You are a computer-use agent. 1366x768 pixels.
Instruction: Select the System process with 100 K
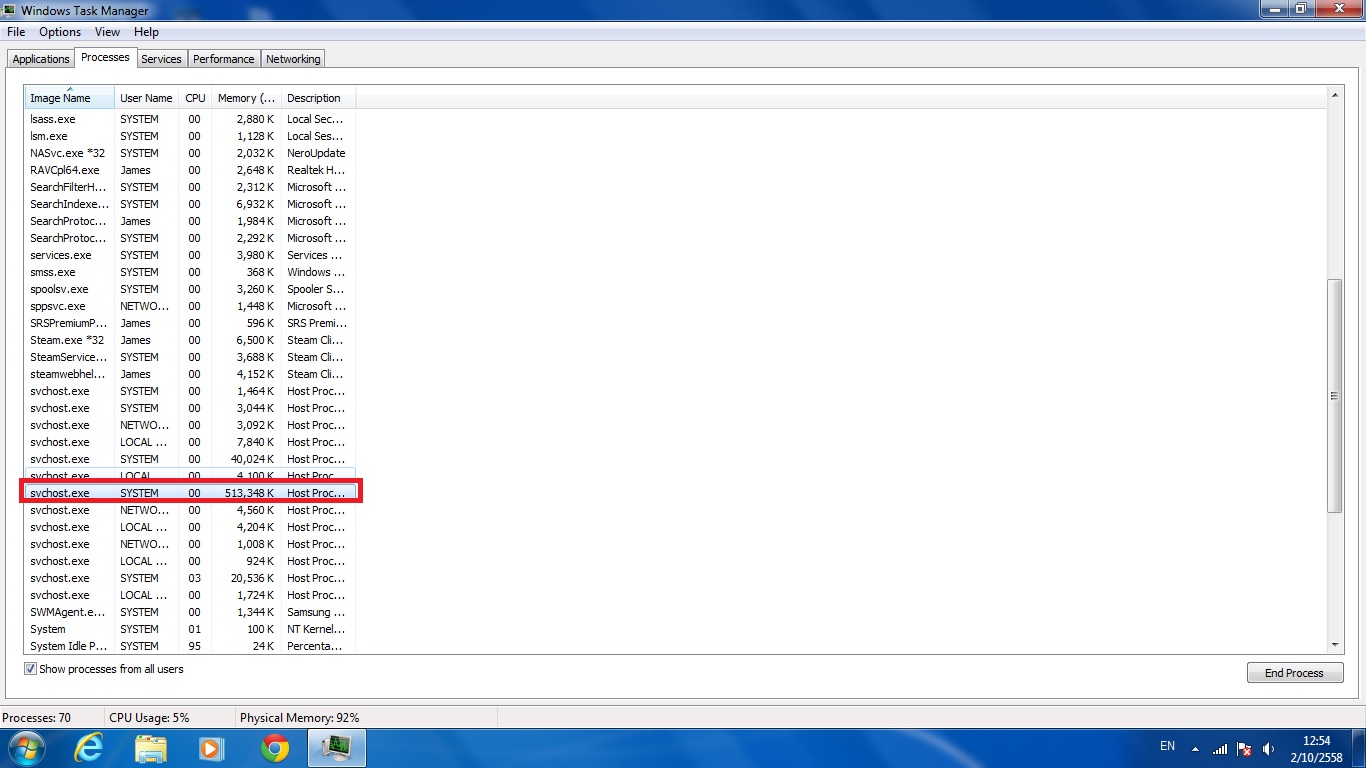pyautogui.click(x=190, y=629)
